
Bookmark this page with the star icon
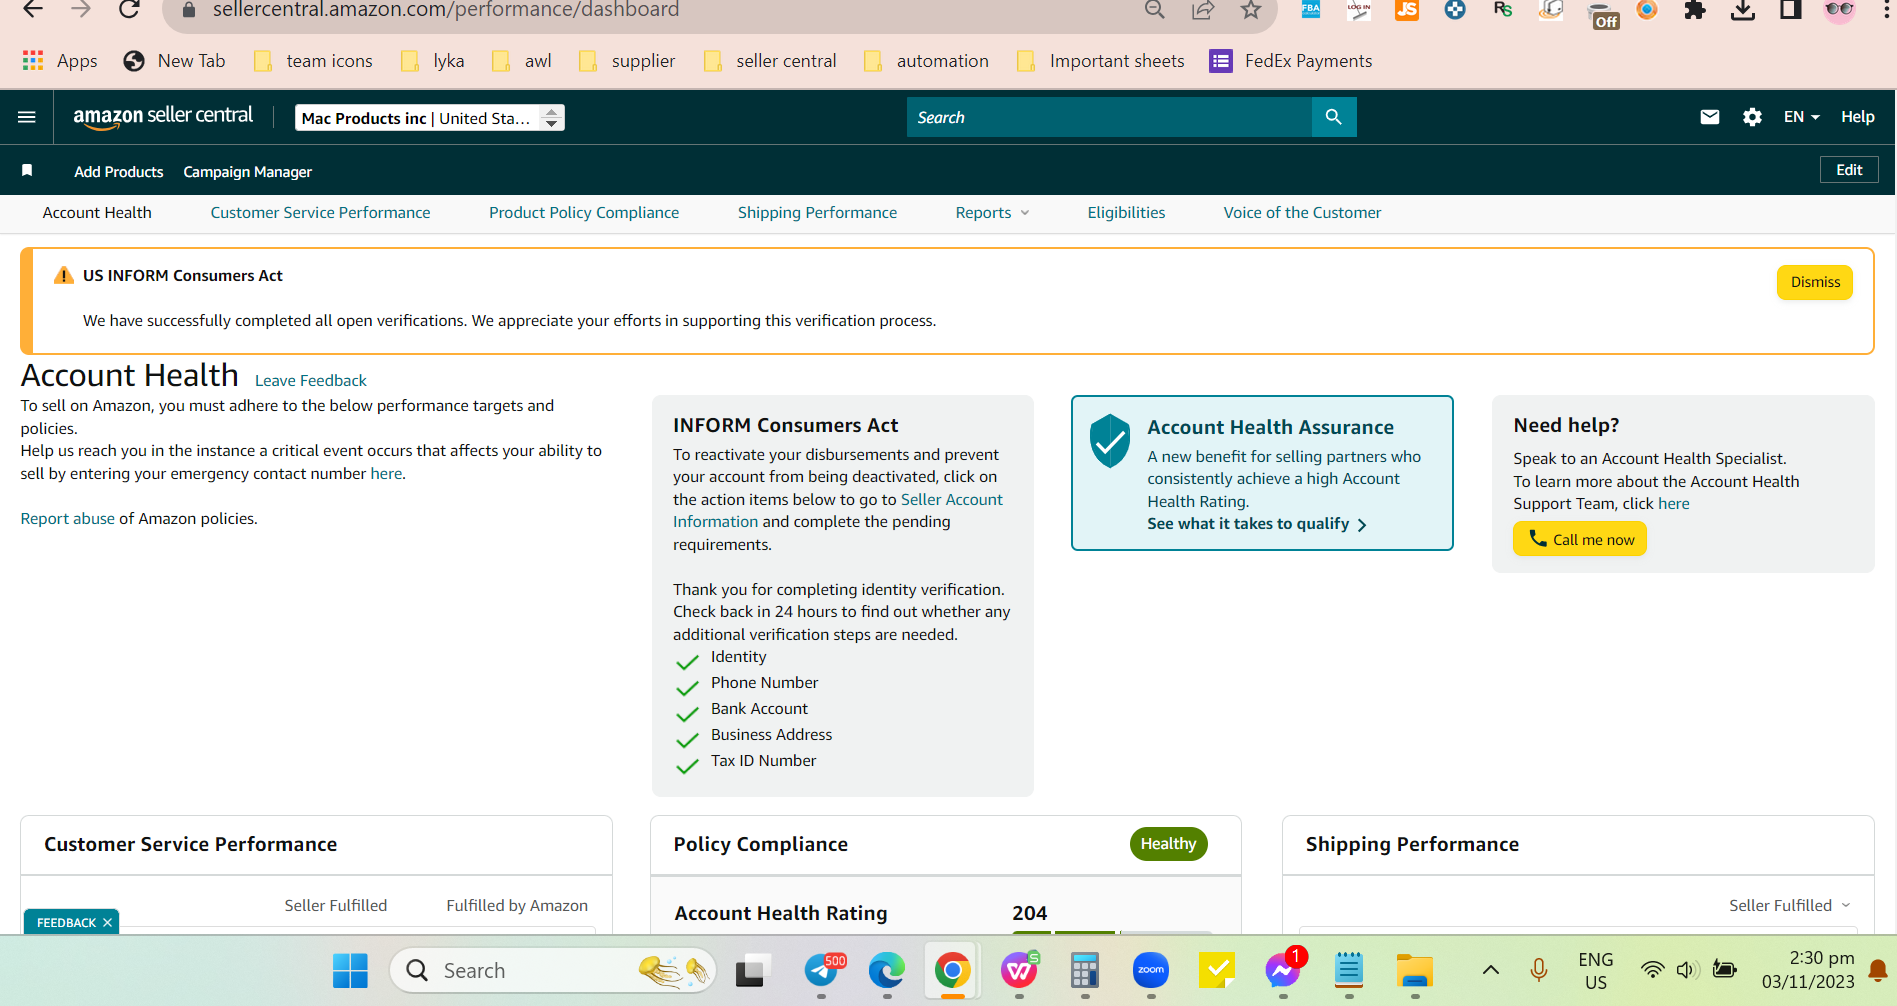point(1251,10)
